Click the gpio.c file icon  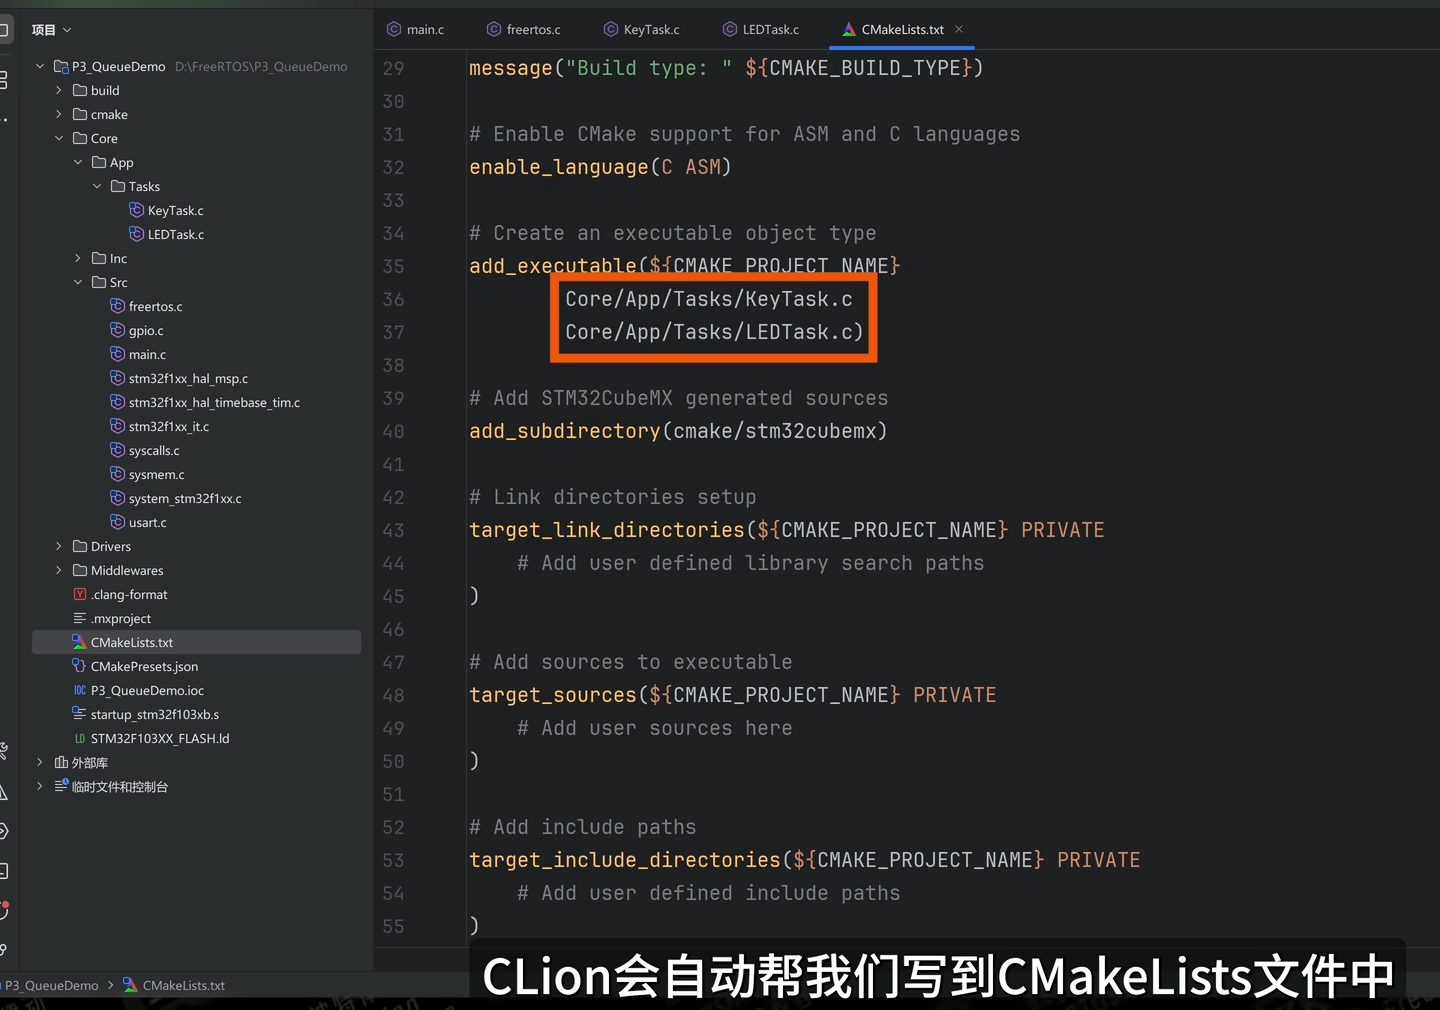click(x=118, y=330)
